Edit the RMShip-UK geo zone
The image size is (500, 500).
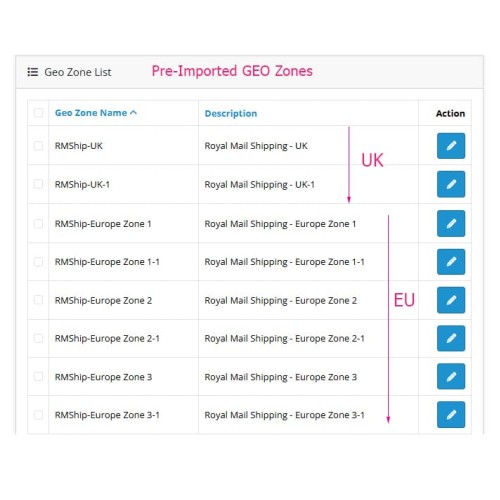[x=451, y=146]
